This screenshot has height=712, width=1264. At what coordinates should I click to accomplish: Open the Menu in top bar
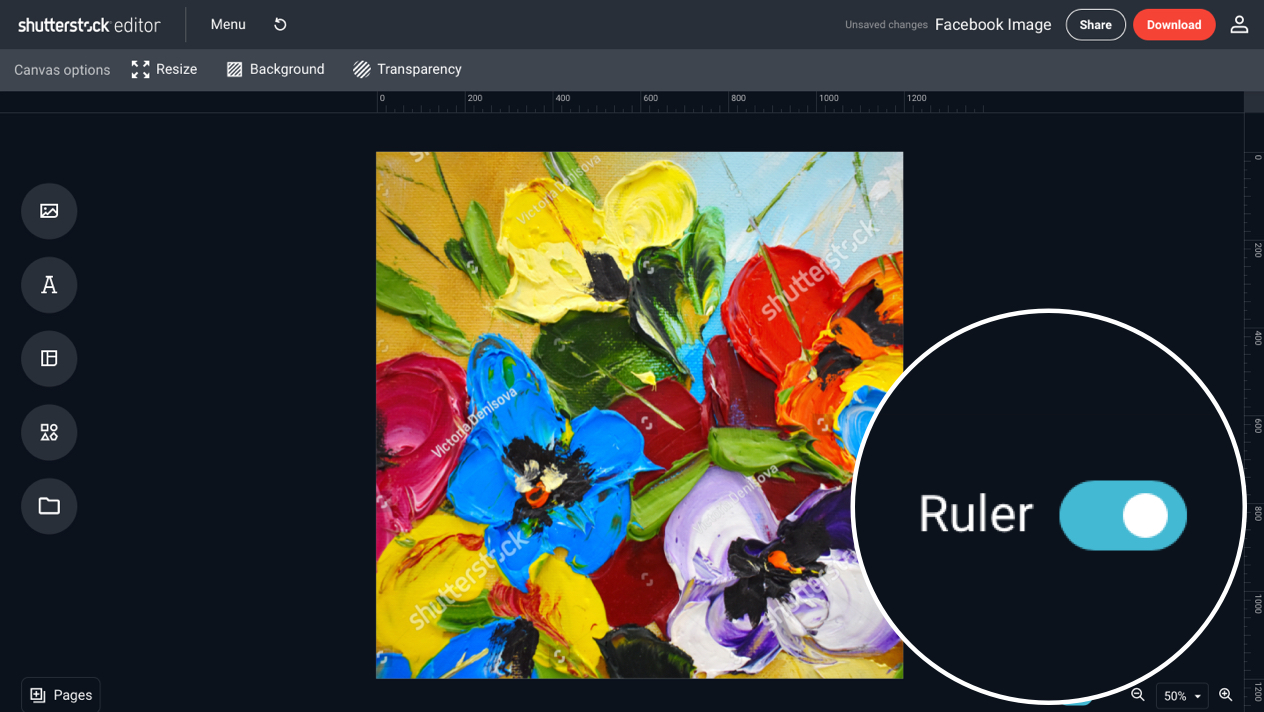tap(228, 24)
